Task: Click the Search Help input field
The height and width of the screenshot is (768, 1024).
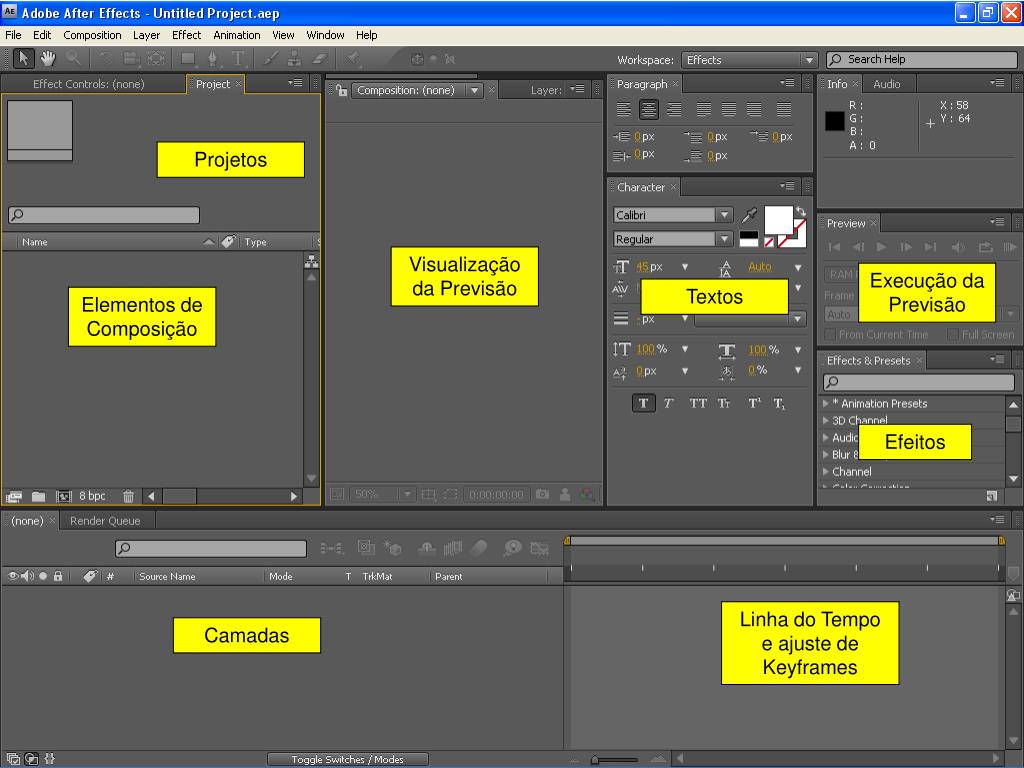Action: click(921, 59)
